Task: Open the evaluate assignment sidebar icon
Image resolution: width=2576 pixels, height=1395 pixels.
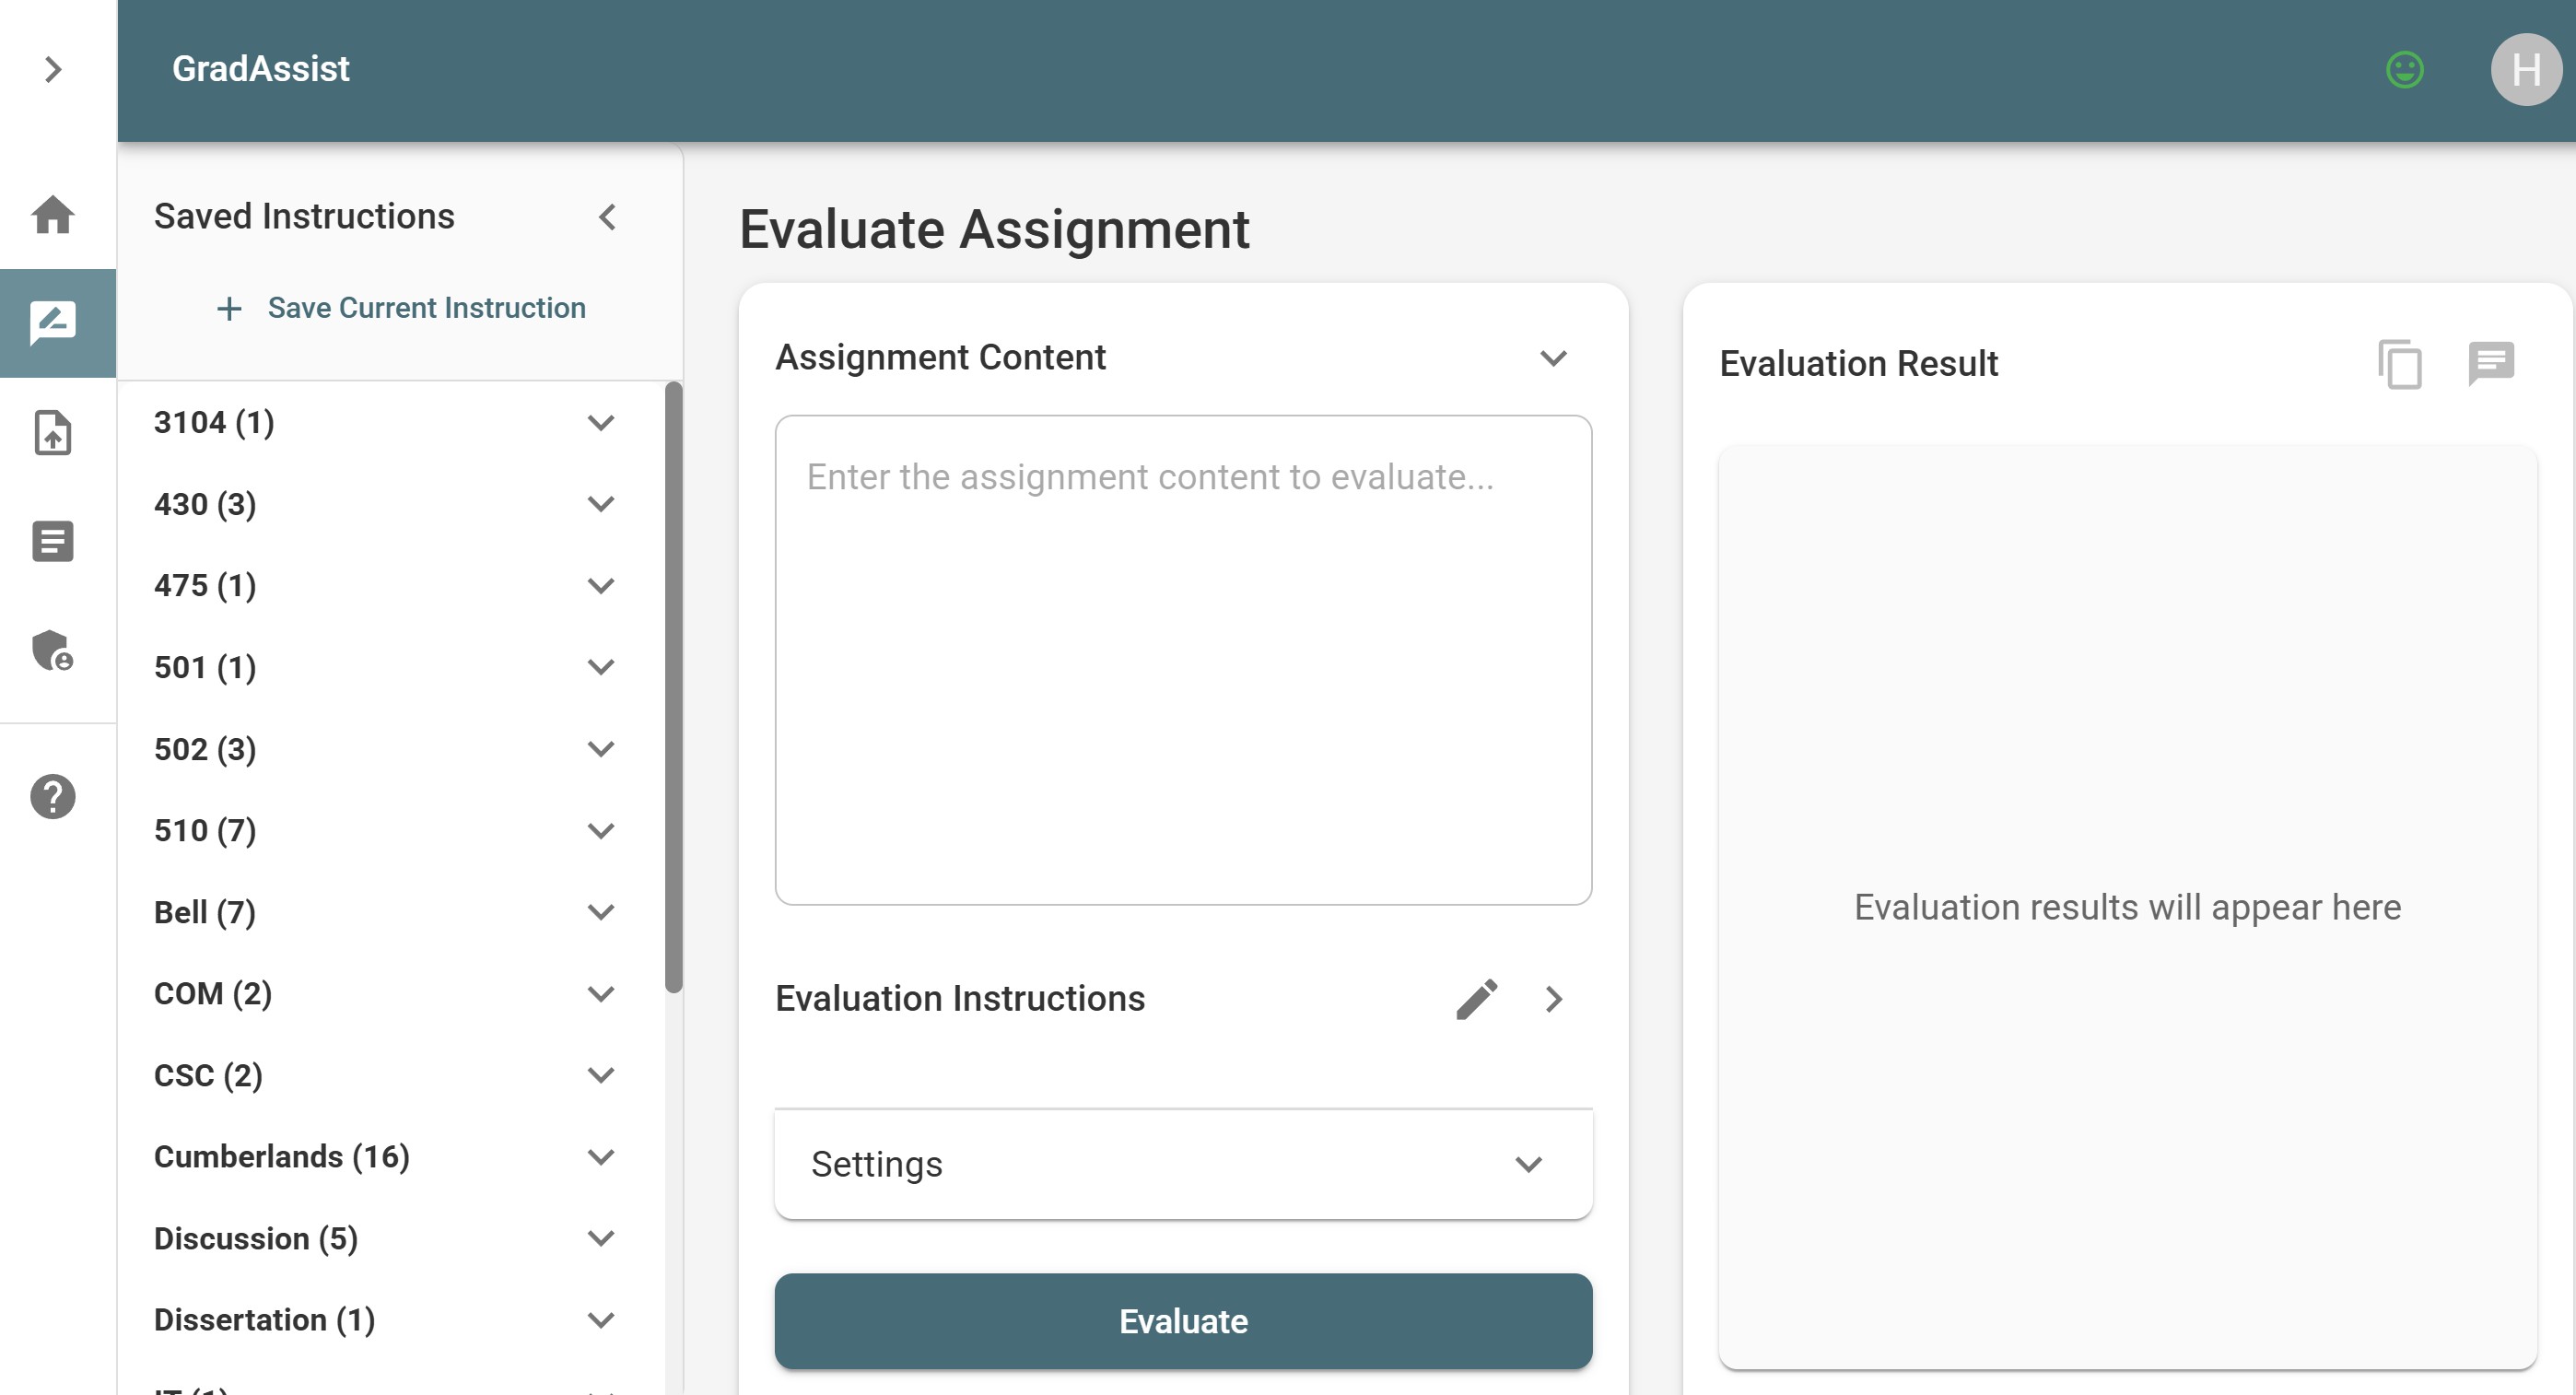Action: (53, 323)
